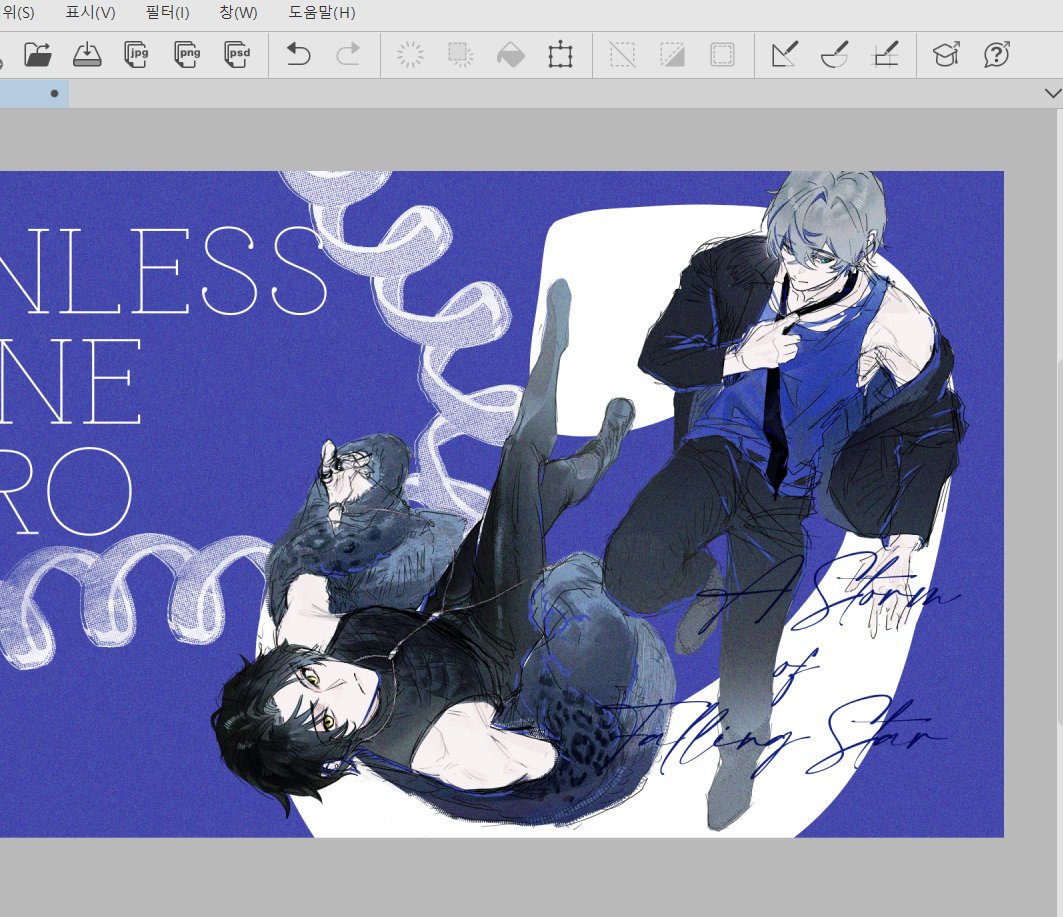Open the 필터(I) filter menu

pos(167,12)
